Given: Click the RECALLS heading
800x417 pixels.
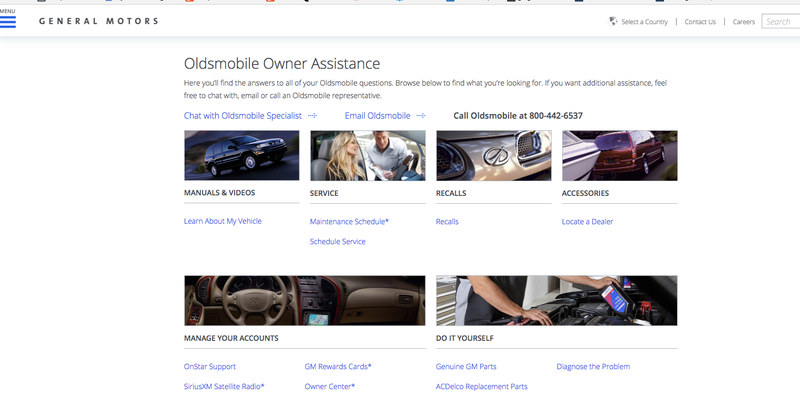Looking at the screenshot, I should tap(451, 193).
